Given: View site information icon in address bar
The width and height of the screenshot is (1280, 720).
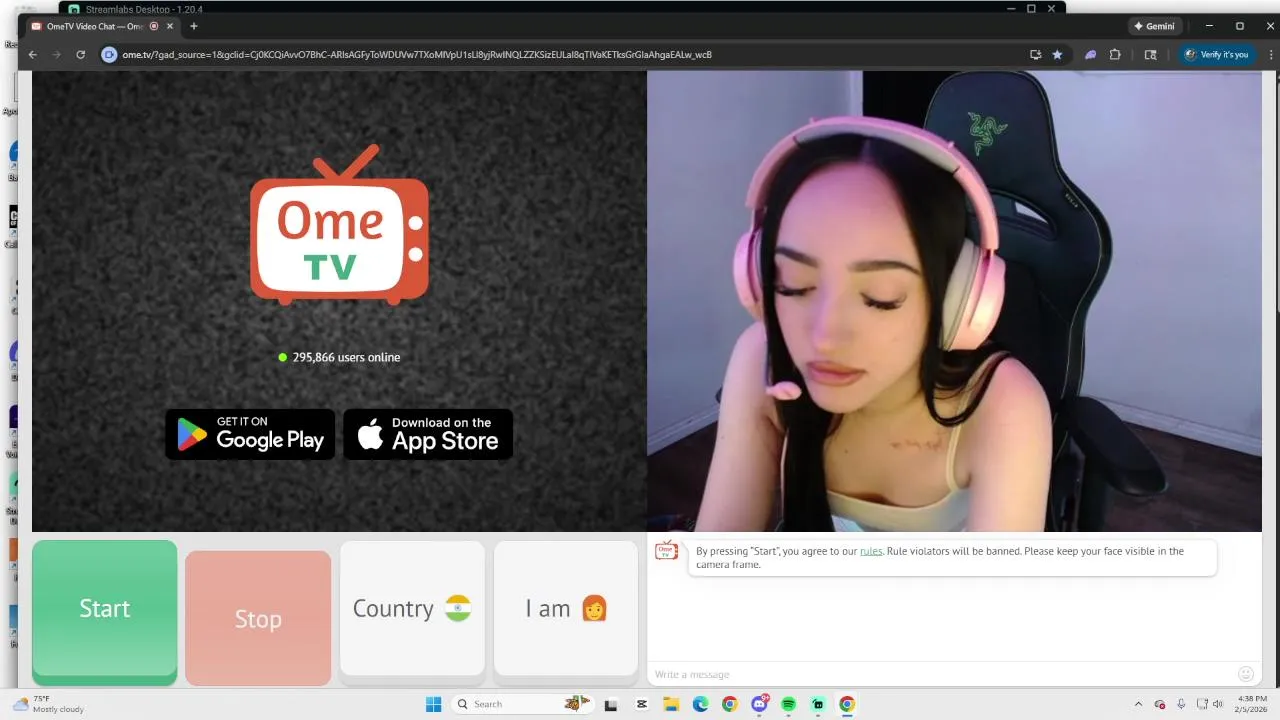Looking at the screenshot, I should 110,54.
